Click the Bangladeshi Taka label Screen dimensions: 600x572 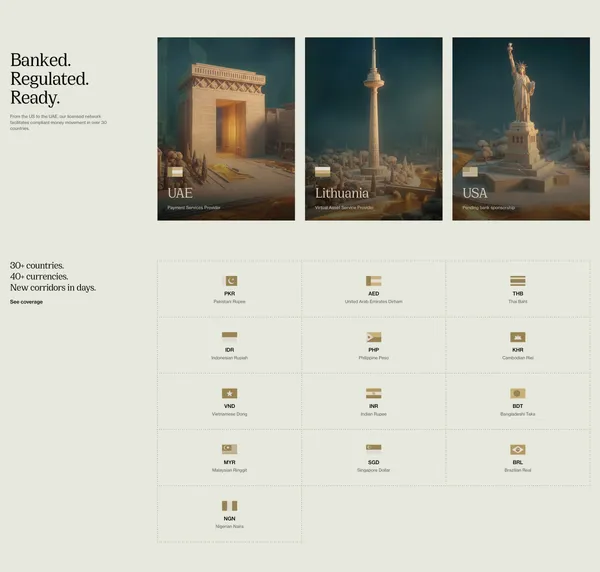click(x=518, y=414)
